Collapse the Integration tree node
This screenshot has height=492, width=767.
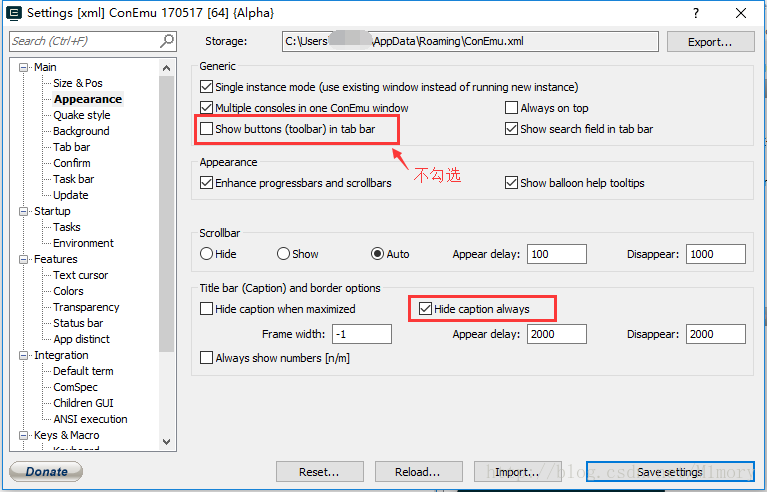tap(23, 356)
